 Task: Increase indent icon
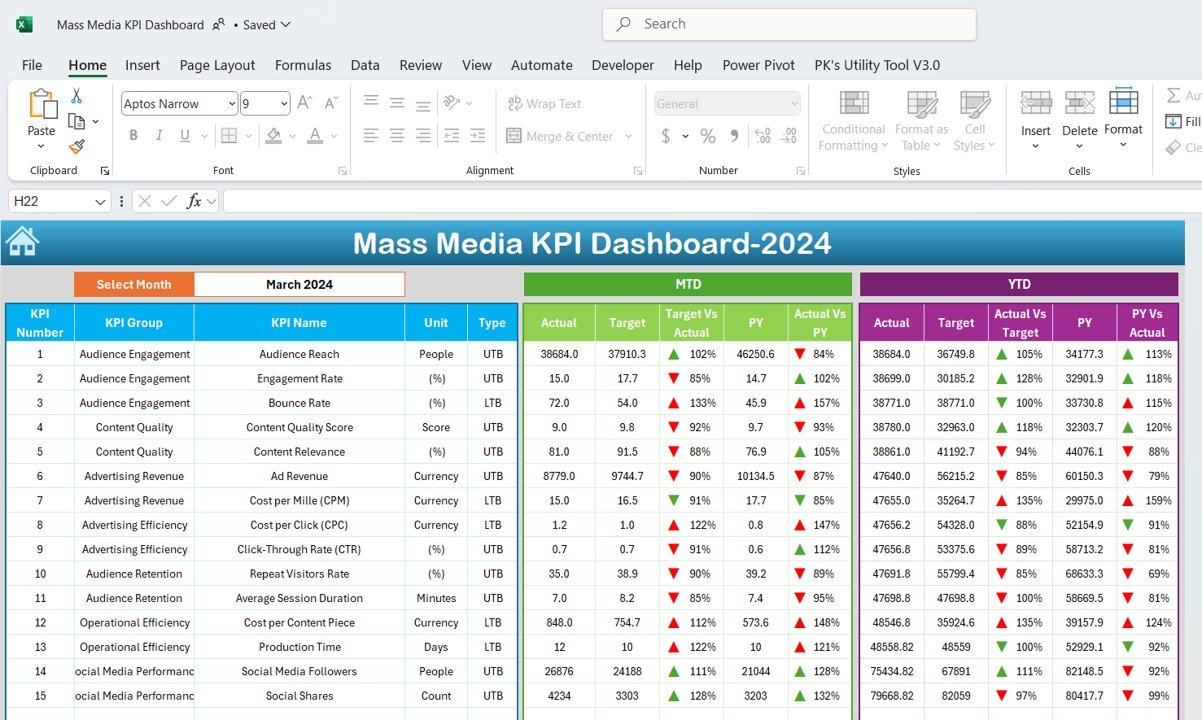pyautogui.click(x=479, y=136)
